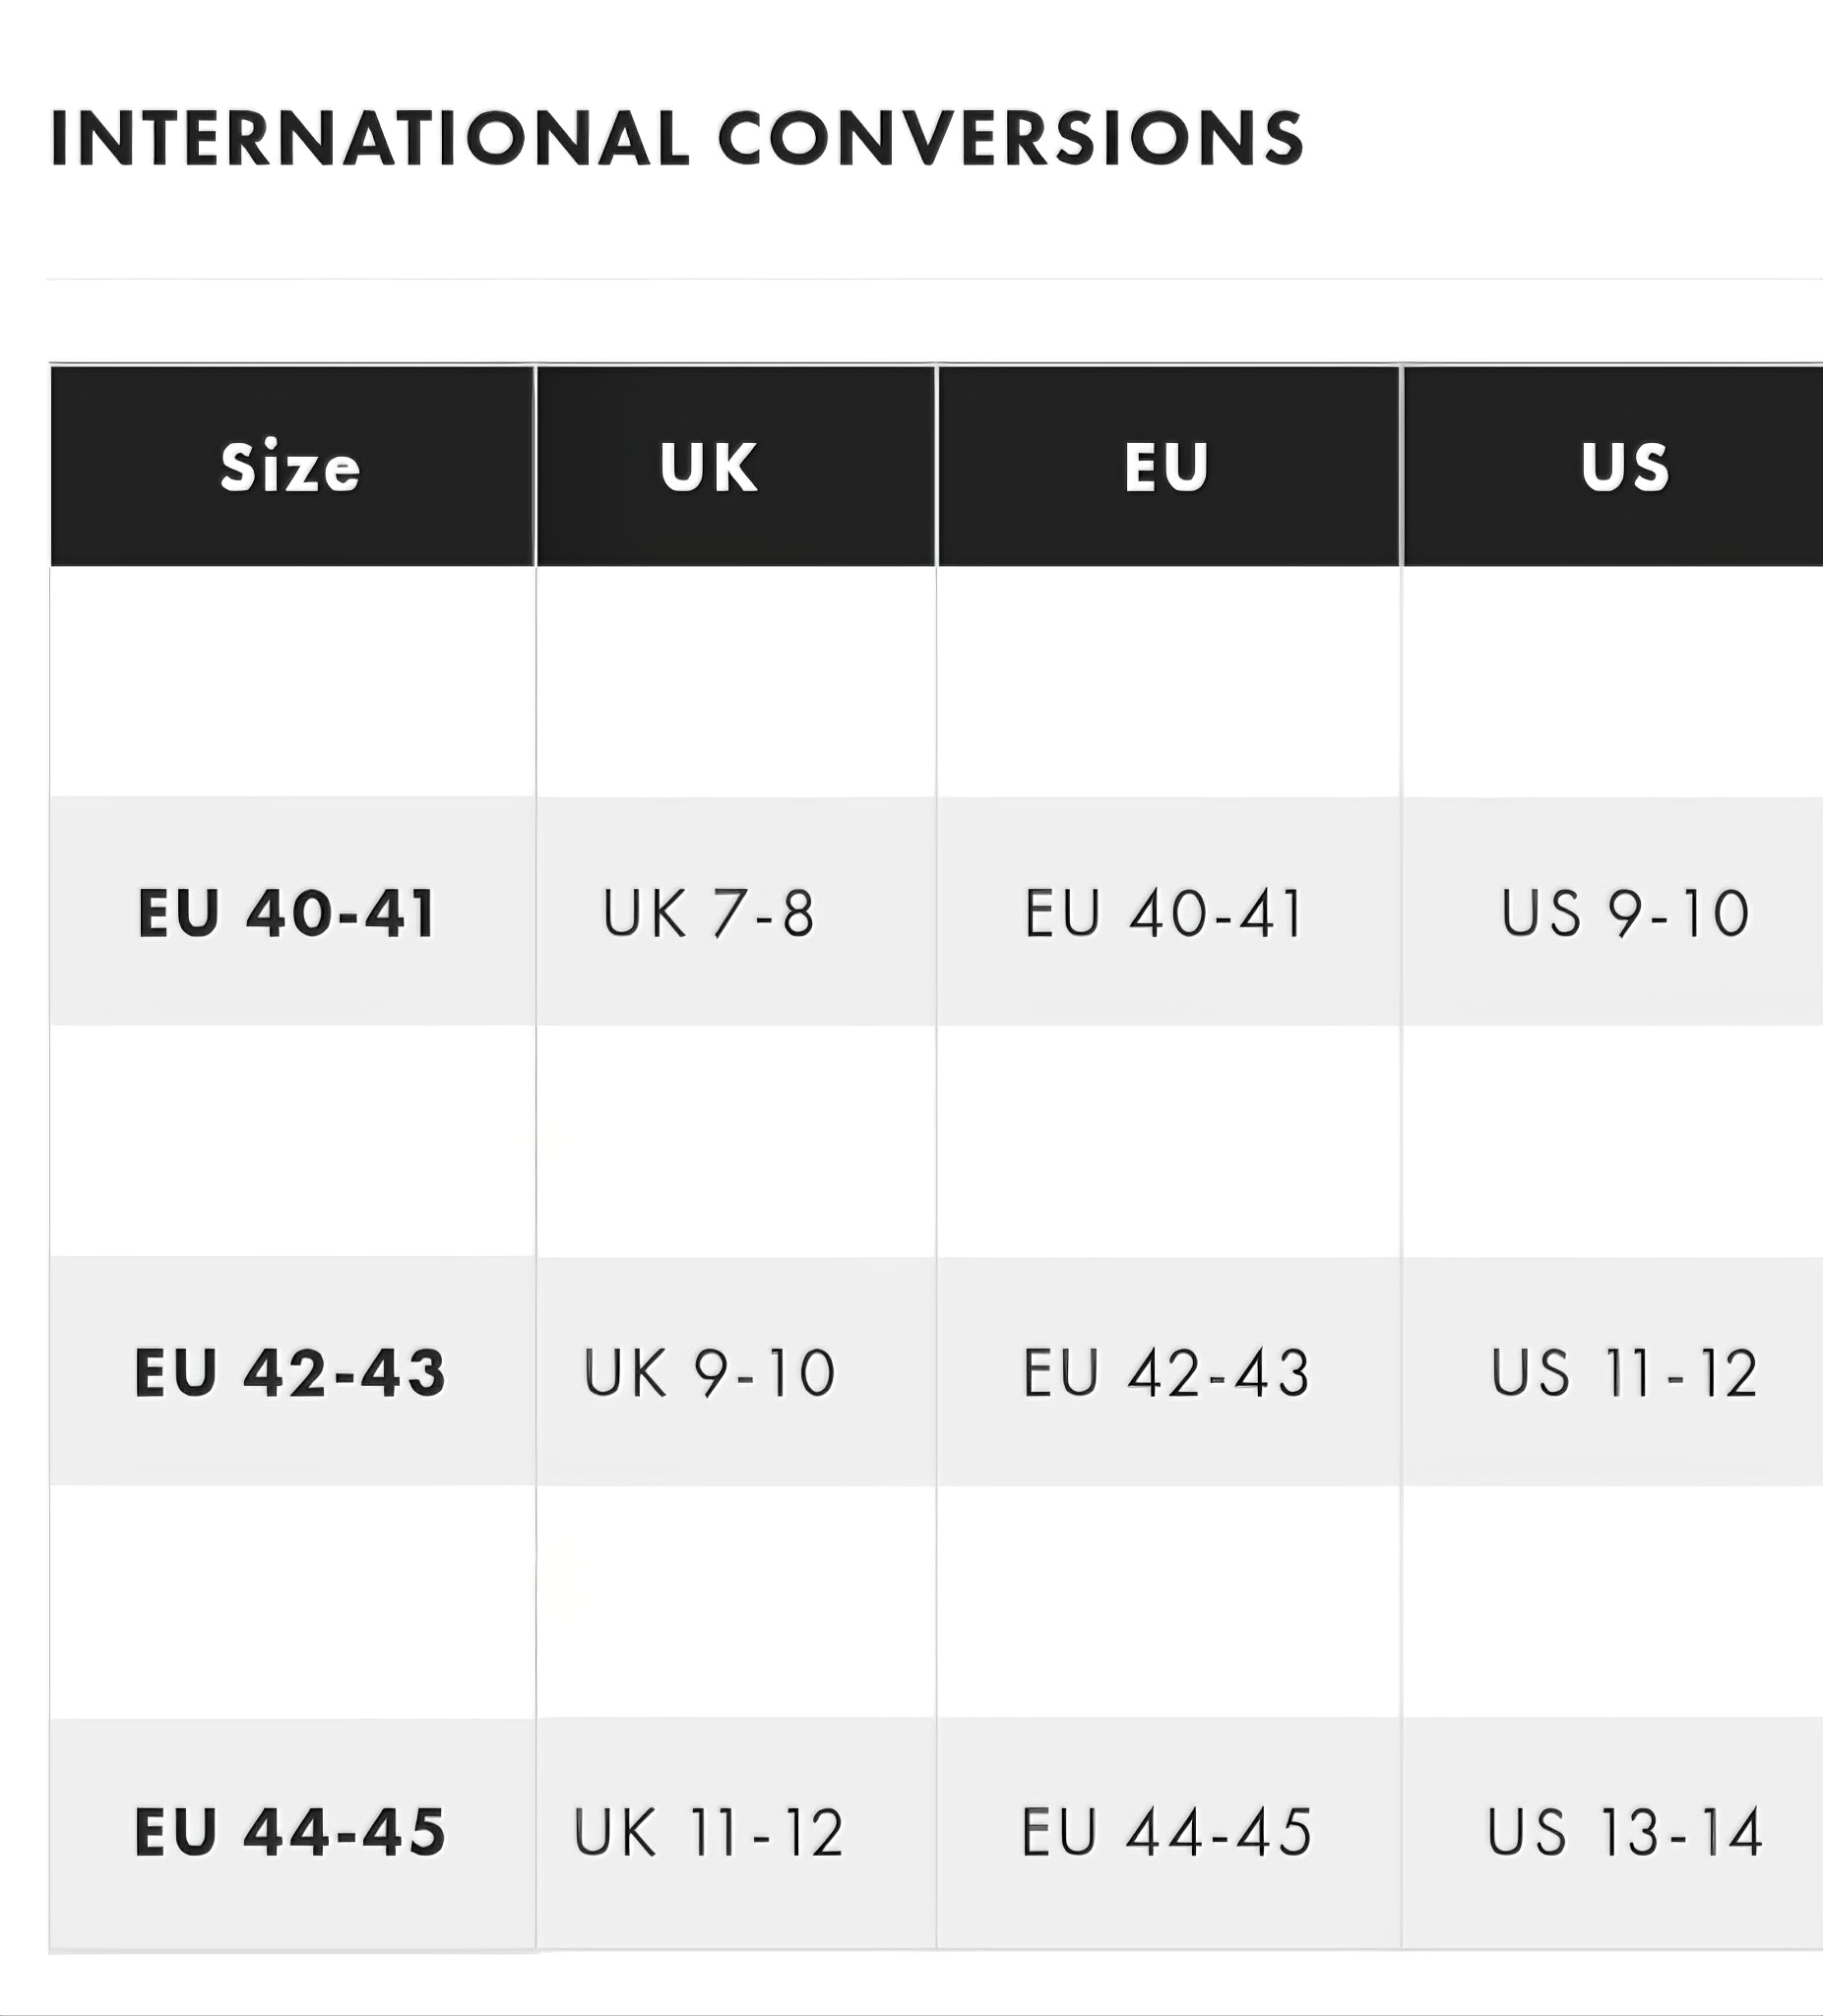Image resolution: width=1823 pixels, height=2016 pixels.
Task: Click the EU column header
Action: pos(1167,467)
